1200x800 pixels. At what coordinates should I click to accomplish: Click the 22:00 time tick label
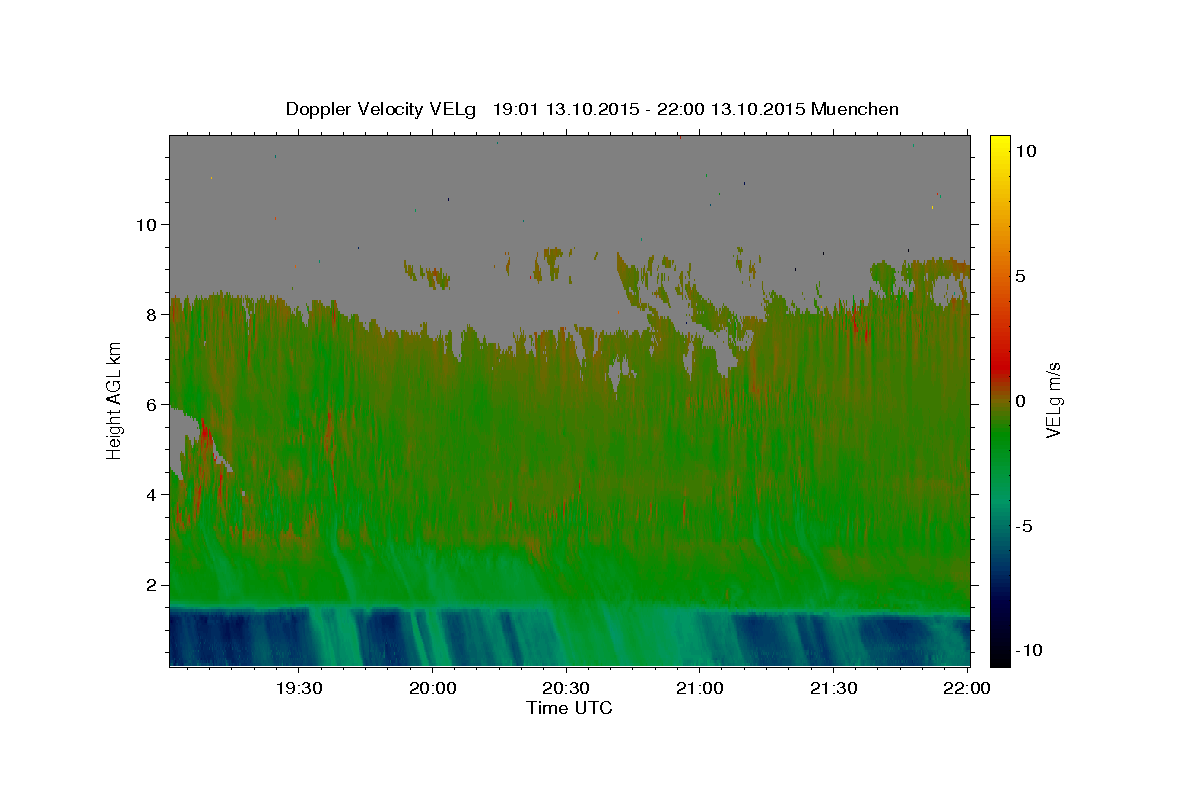tap(966, 688)
